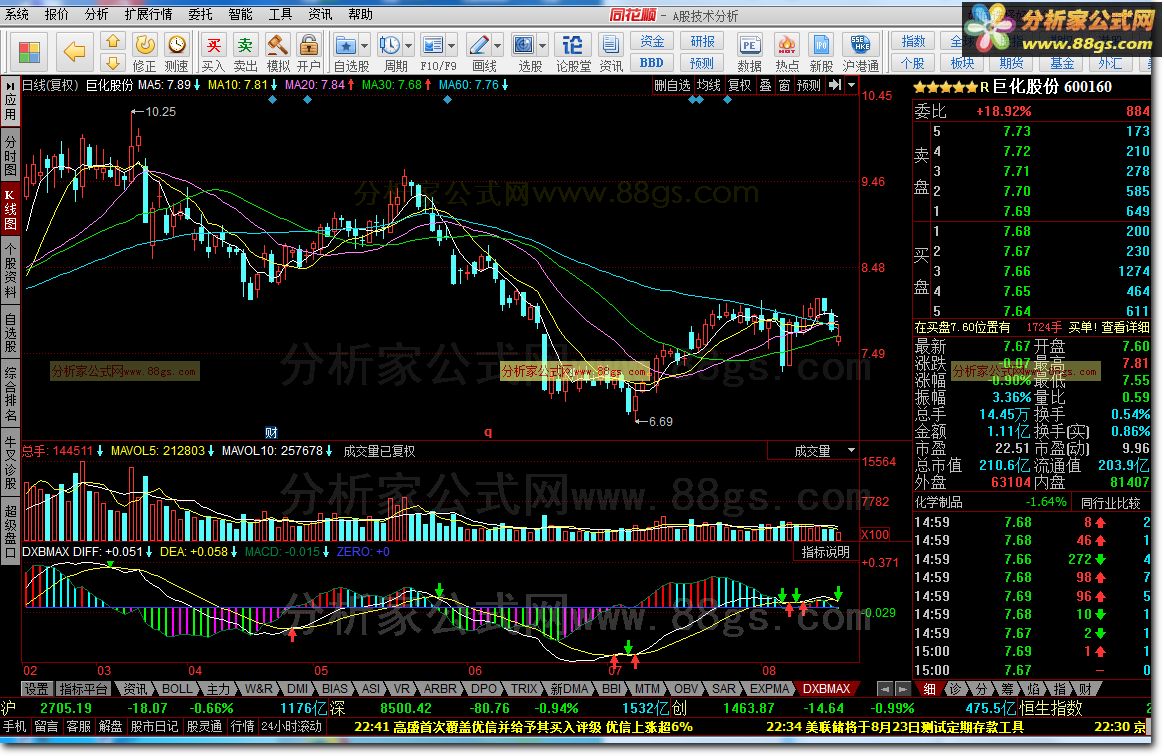Open the 指标说明 indicator description
1164x756 pixels.
[825, 552]
